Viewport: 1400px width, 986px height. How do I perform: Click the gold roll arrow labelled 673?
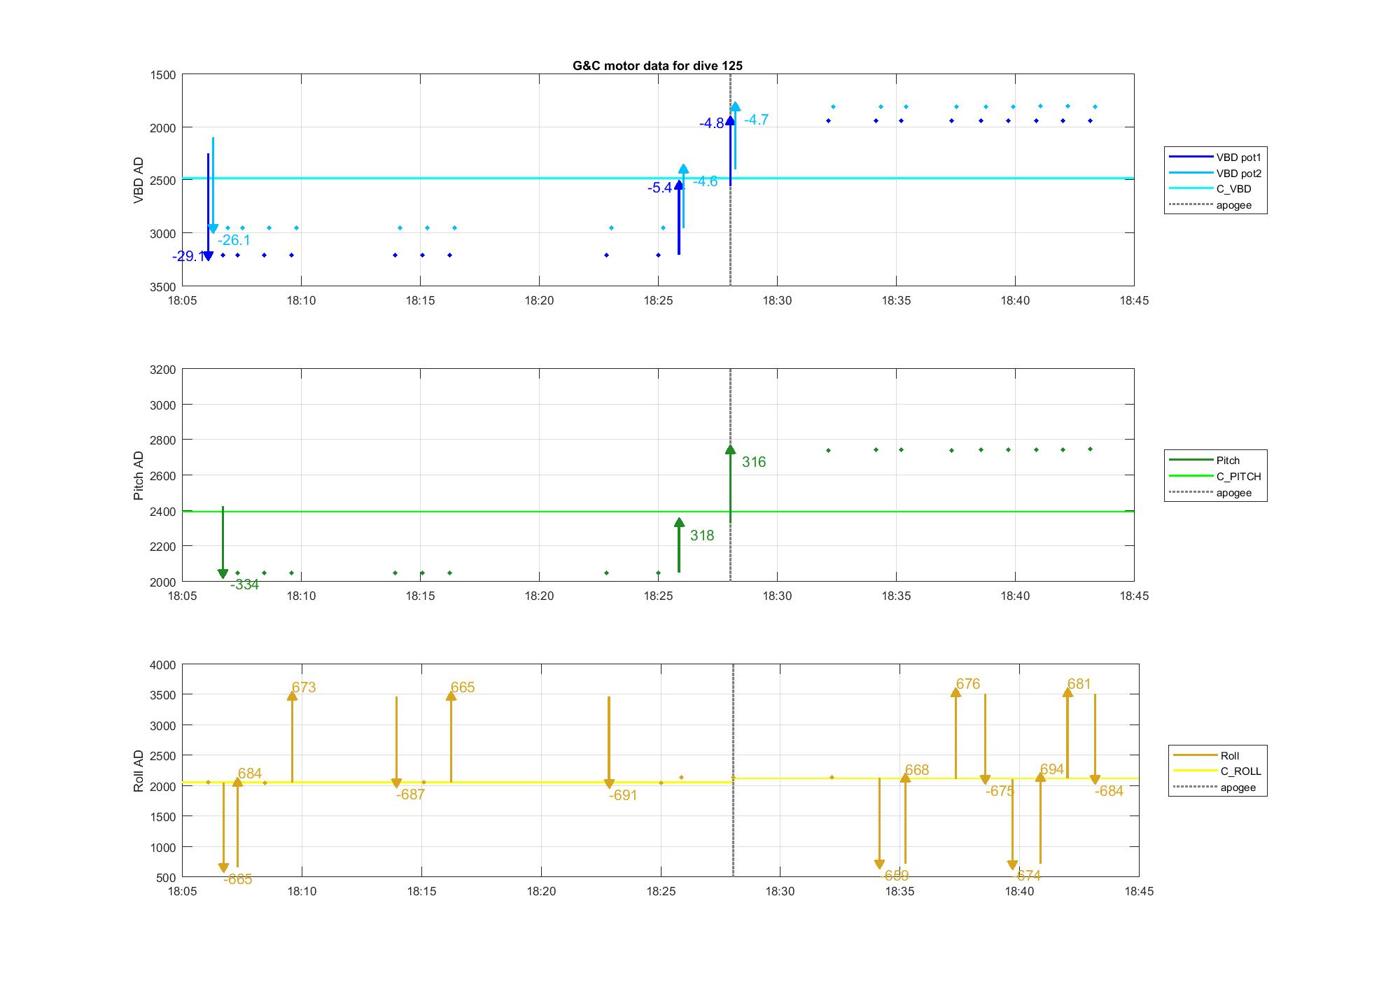(292, 736)
